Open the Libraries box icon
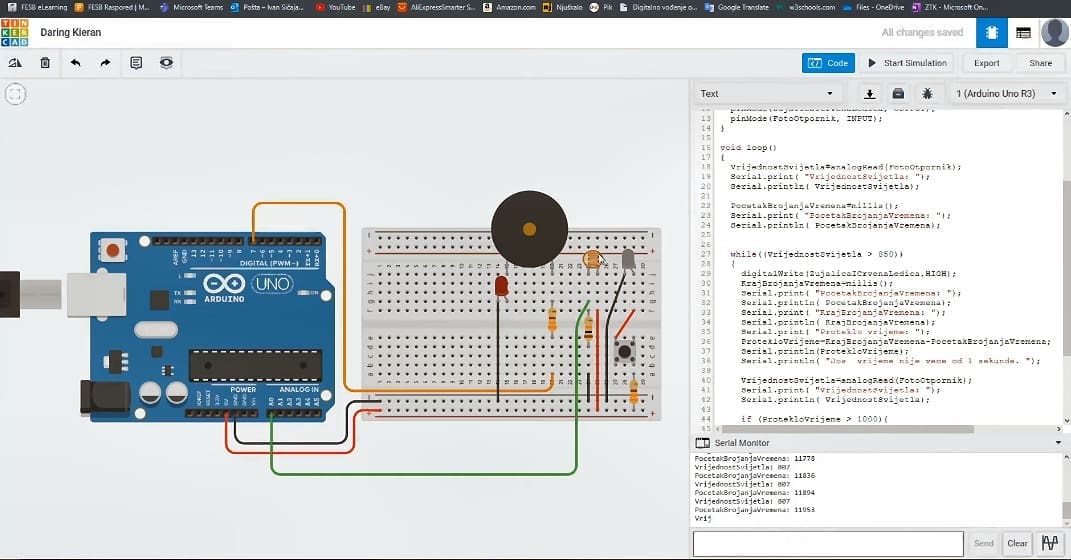This screenshot has width=1071, height=560. [x=898, y=94]
